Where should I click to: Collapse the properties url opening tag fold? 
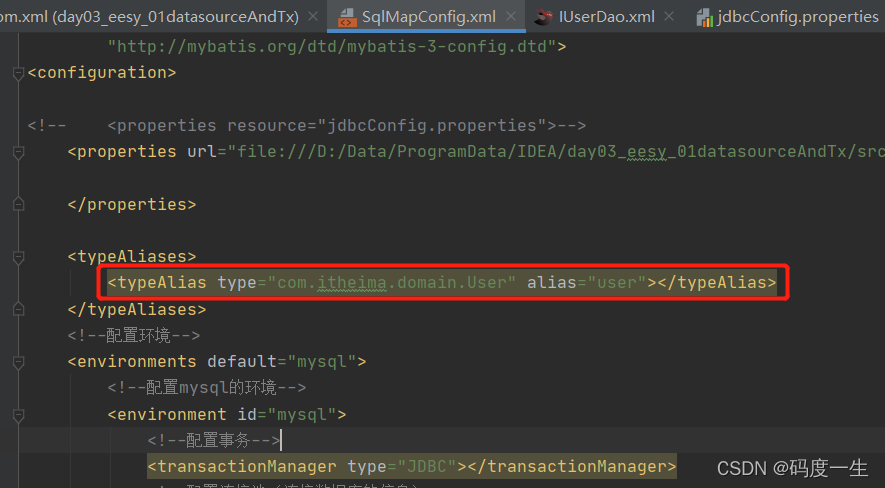coord(18,152)
